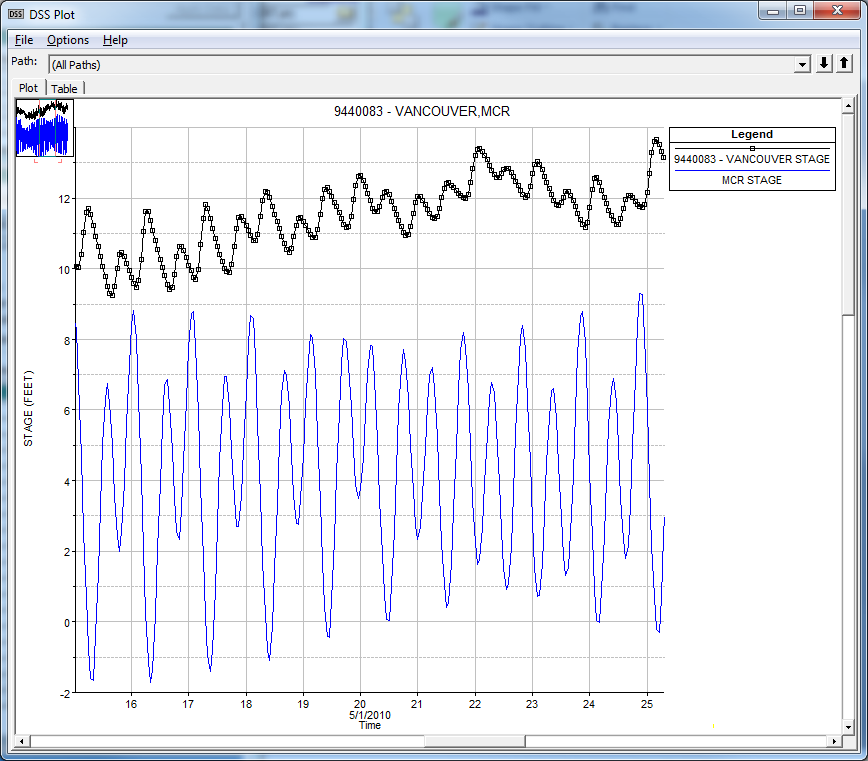
Task: Open the Help menu
Action: pyautogui.click(x=113, y=40)
